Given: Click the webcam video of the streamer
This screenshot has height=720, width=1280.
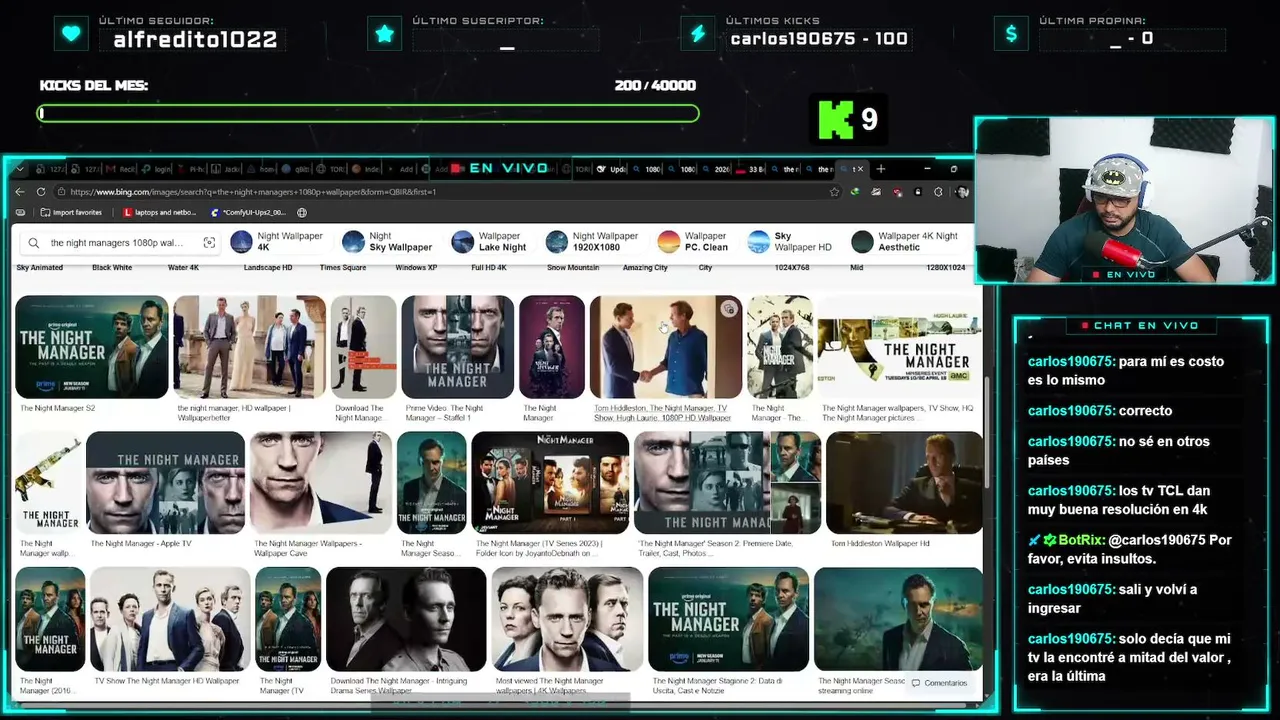Looking at the screenshot, I should (1123, 201).
